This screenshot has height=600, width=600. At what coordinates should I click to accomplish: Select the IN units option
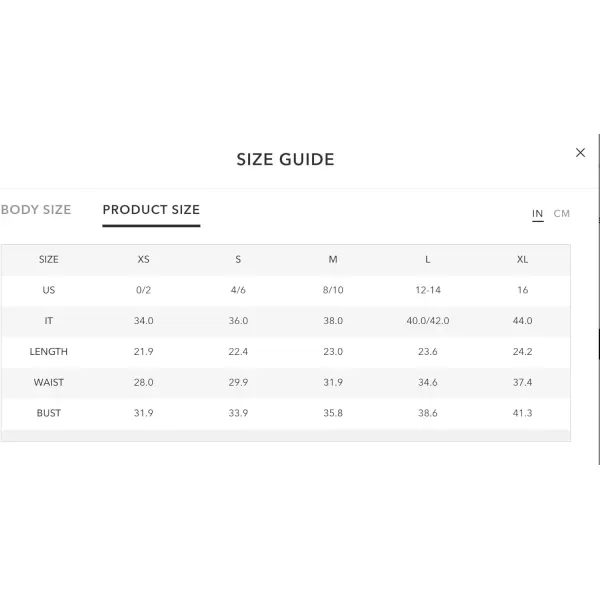tap(537, 214)
